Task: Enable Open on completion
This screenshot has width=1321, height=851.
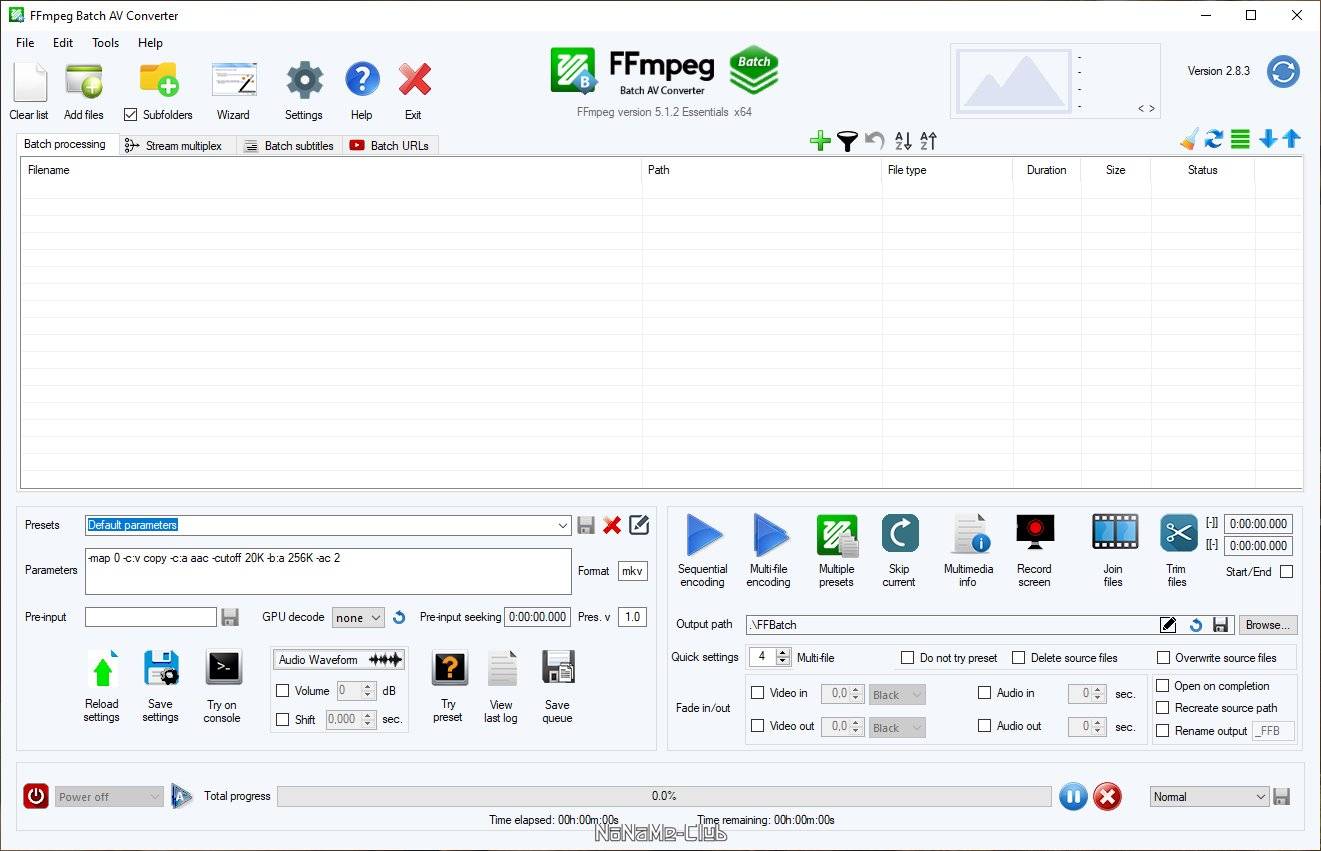Action: point(1162,686)
